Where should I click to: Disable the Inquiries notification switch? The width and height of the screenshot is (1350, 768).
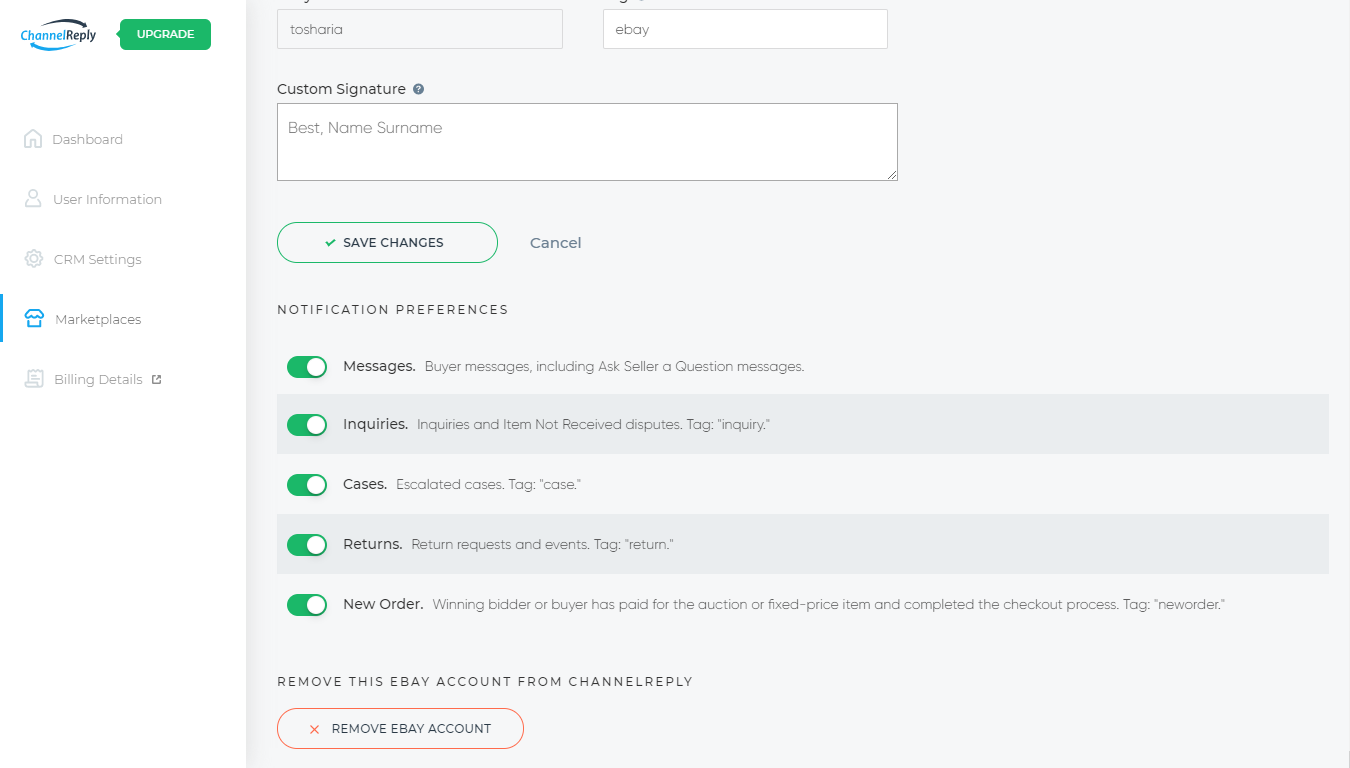point(307,425)
